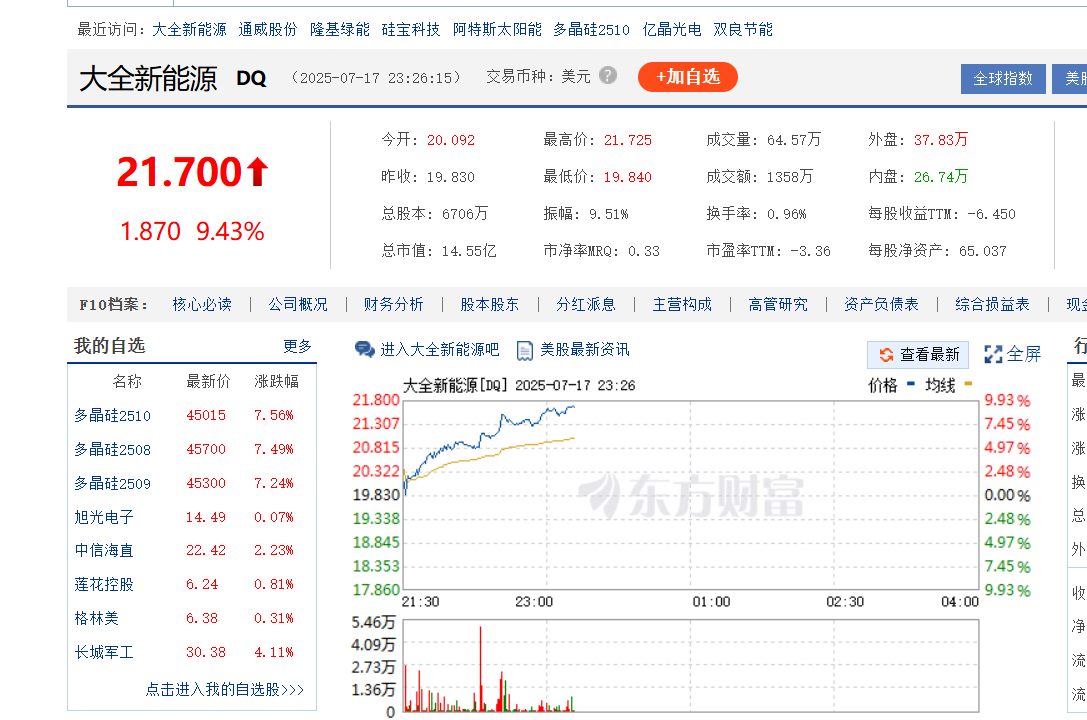Open the 资产负债表 F10 section
The height and width of the screenshot is (720, 1087).
pos(881,305)
